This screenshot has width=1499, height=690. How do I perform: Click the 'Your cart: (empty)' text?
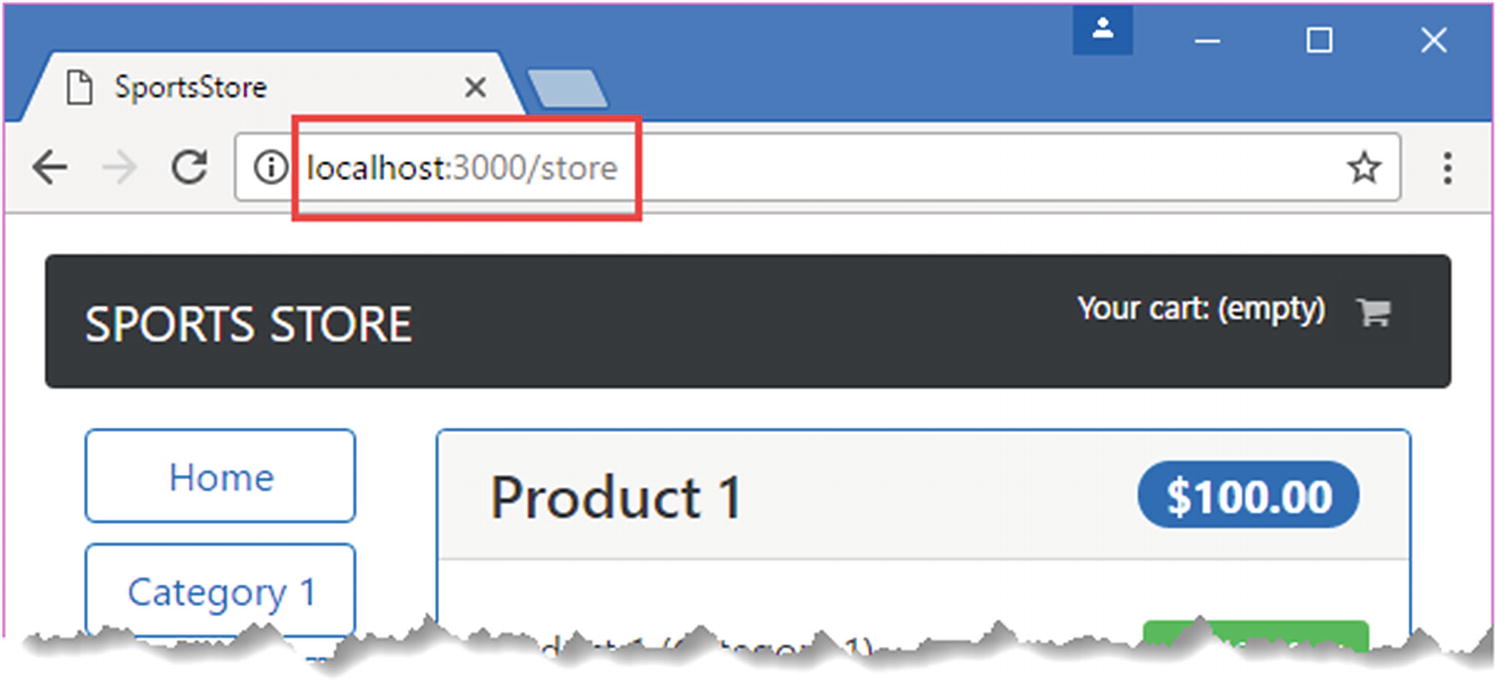pos(1201,310)
